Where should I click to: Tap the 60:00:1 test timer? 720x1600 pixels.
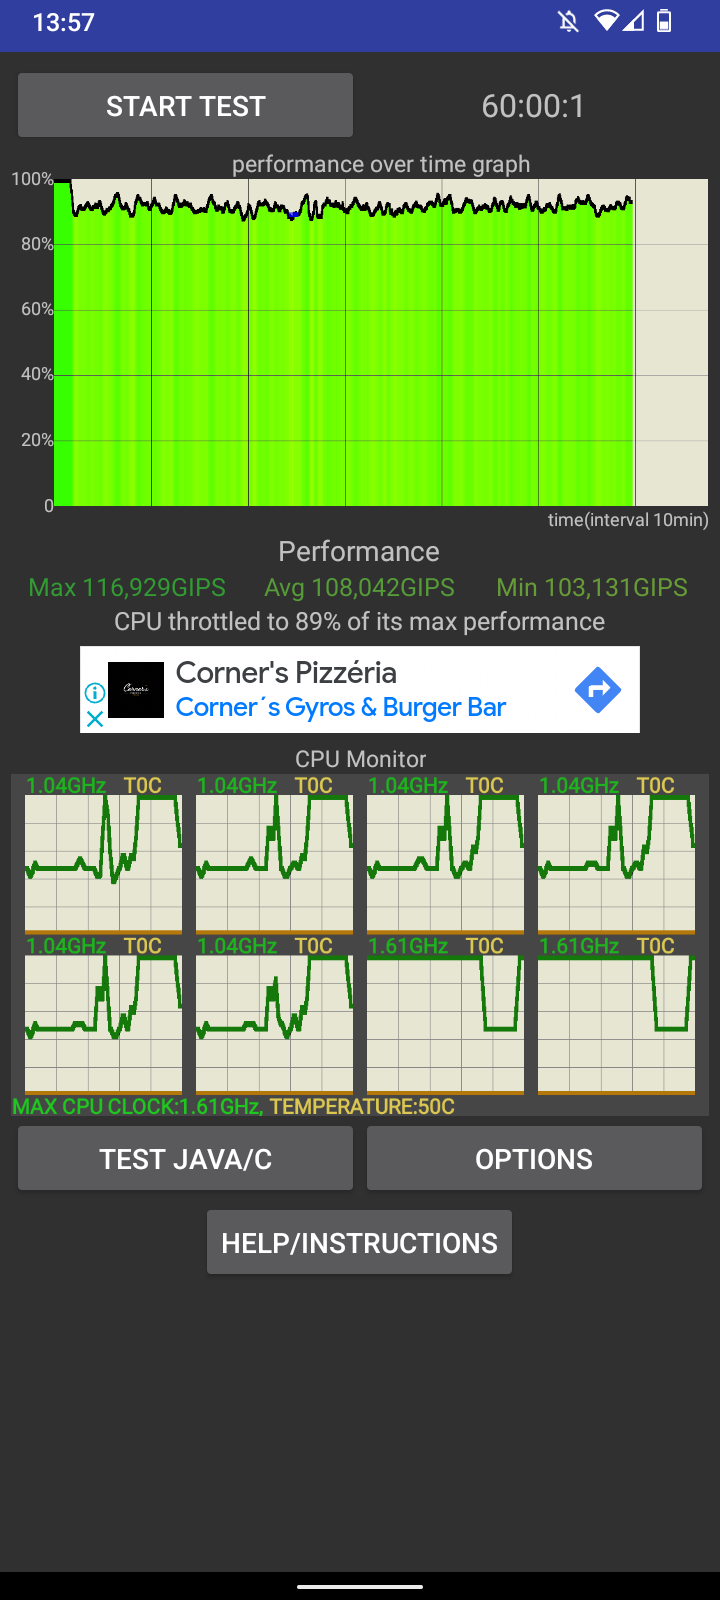533,105
